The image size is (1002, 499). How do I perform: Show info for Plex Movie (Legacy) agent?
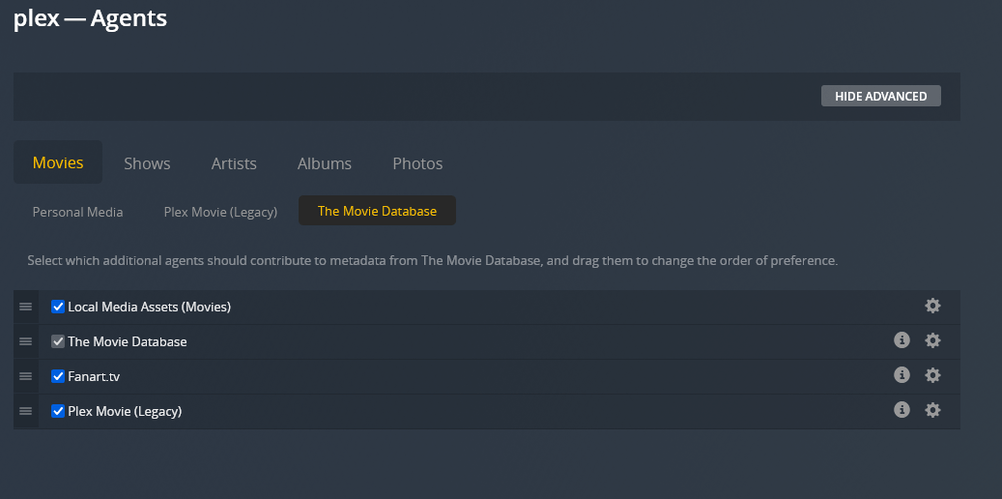pyautogui.click(x=901, y=410)
